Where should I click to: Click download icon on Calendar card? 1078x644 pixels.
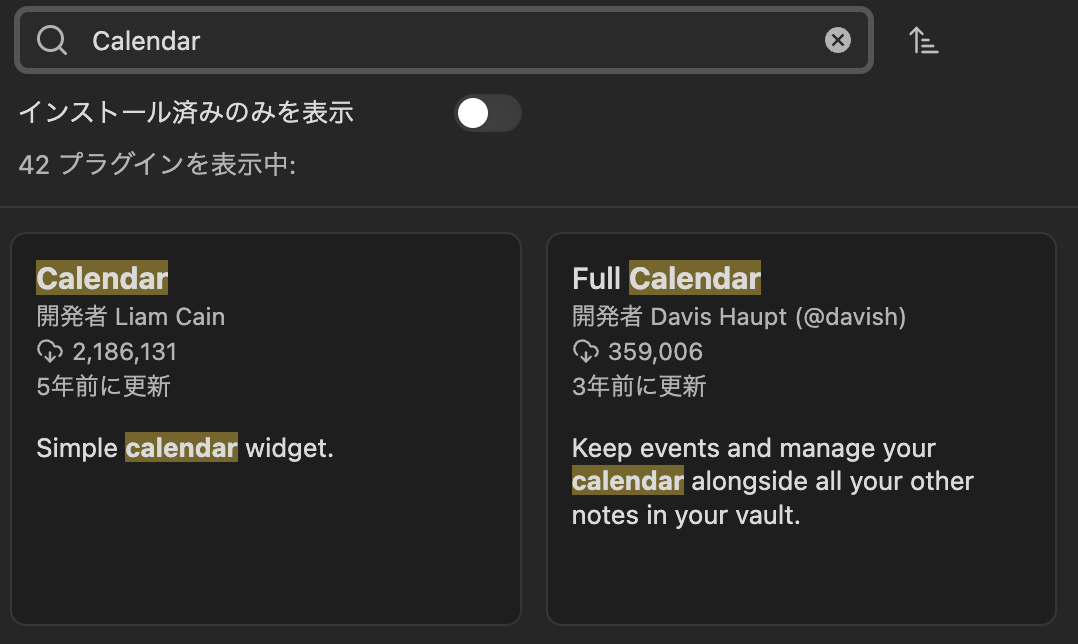pyautogui.click(x=49, y=351)
